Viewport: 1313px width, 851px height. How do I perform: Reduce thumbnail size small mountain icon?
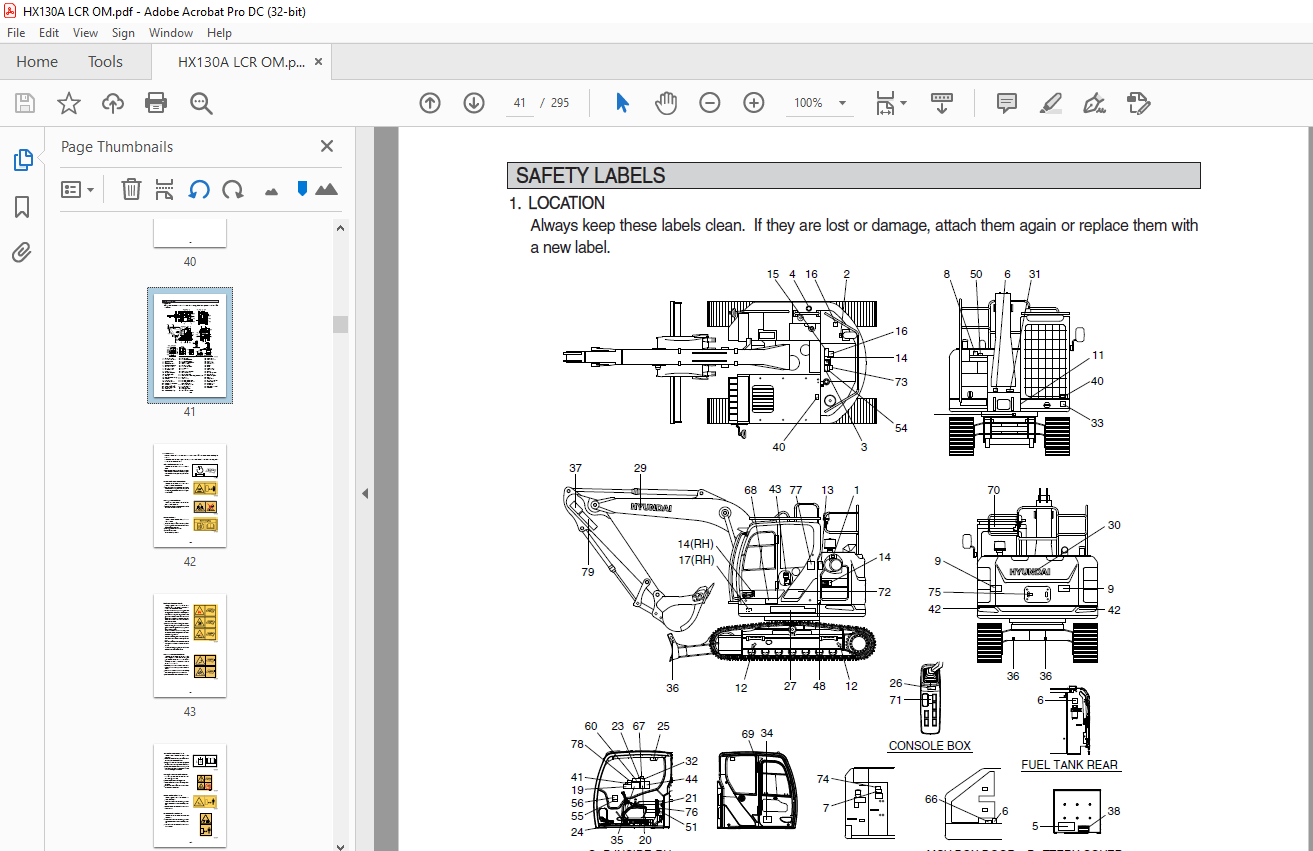(x=270, y=190)
